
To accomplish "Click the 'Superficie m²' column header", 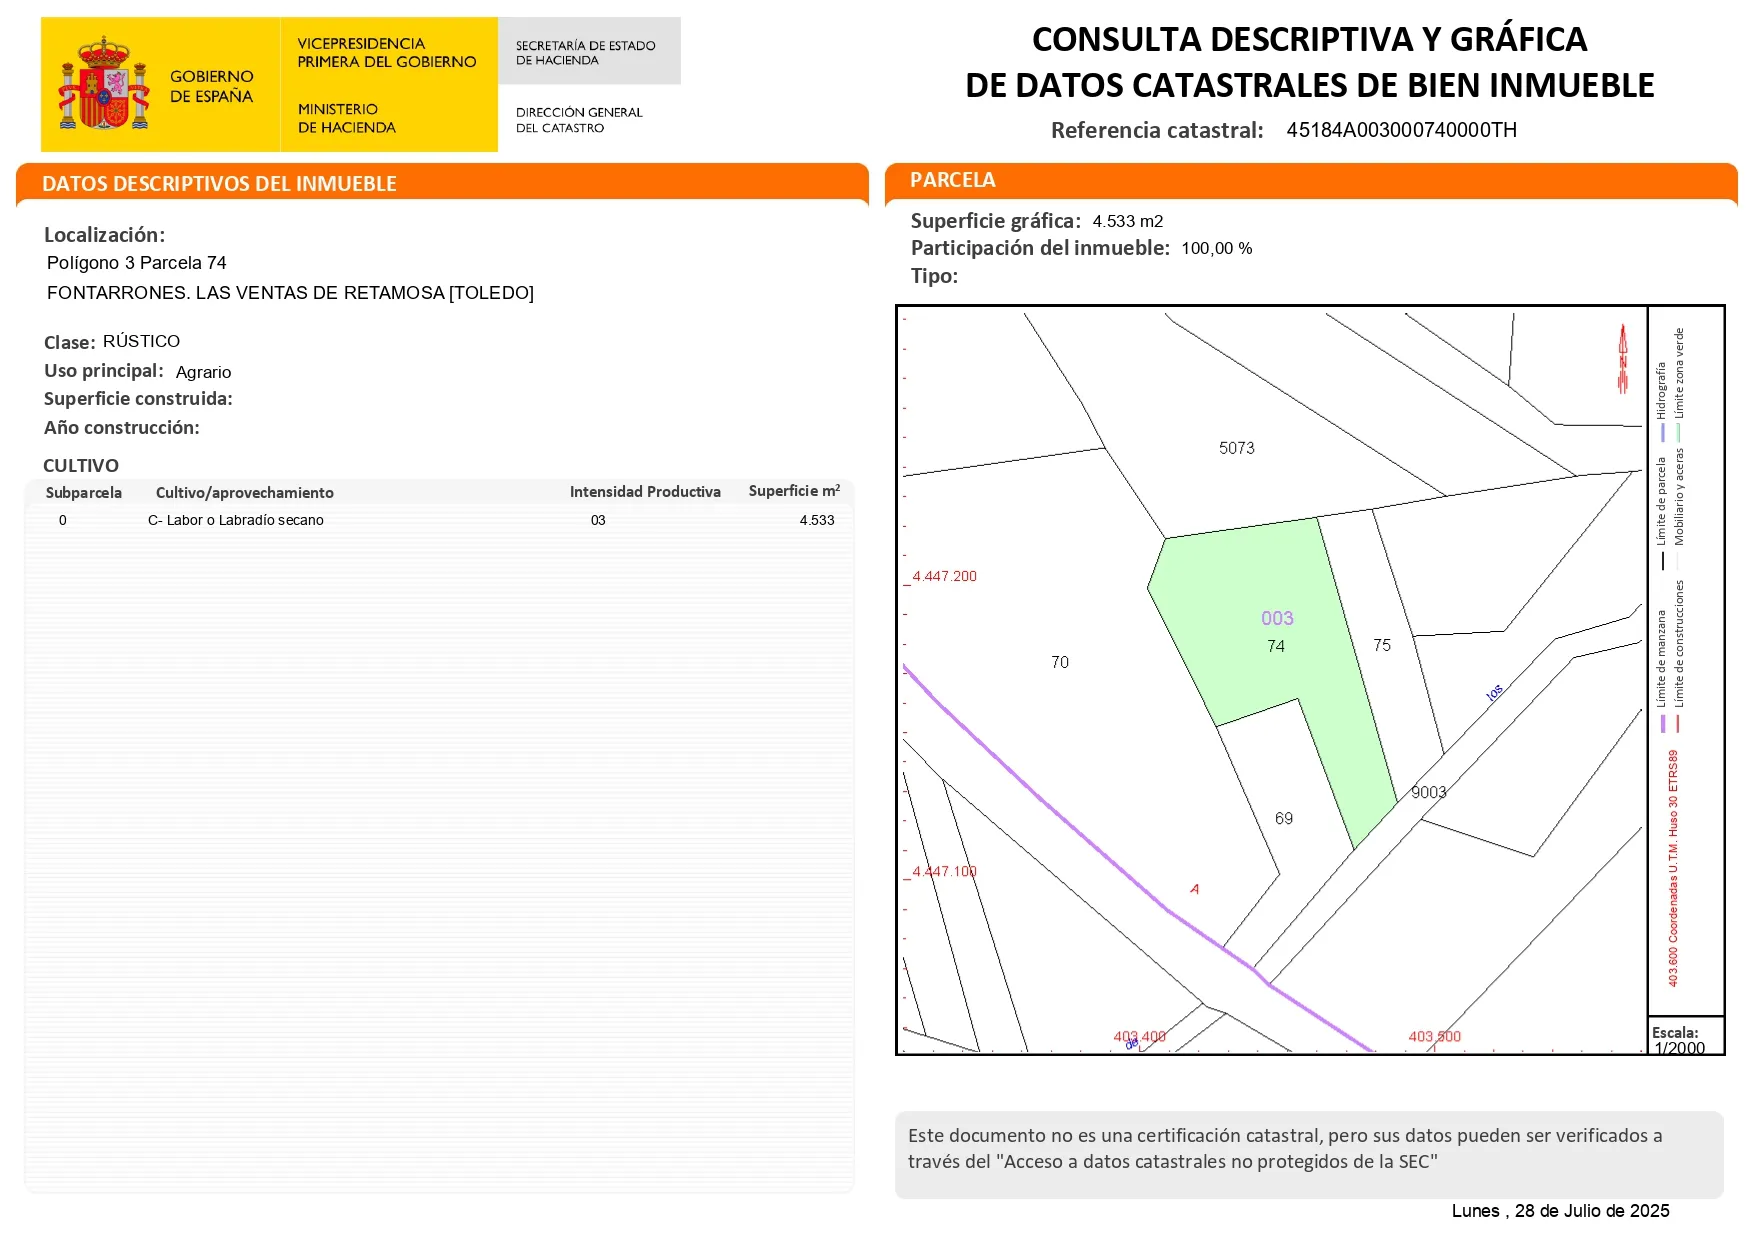I will [x=794, y=491].
